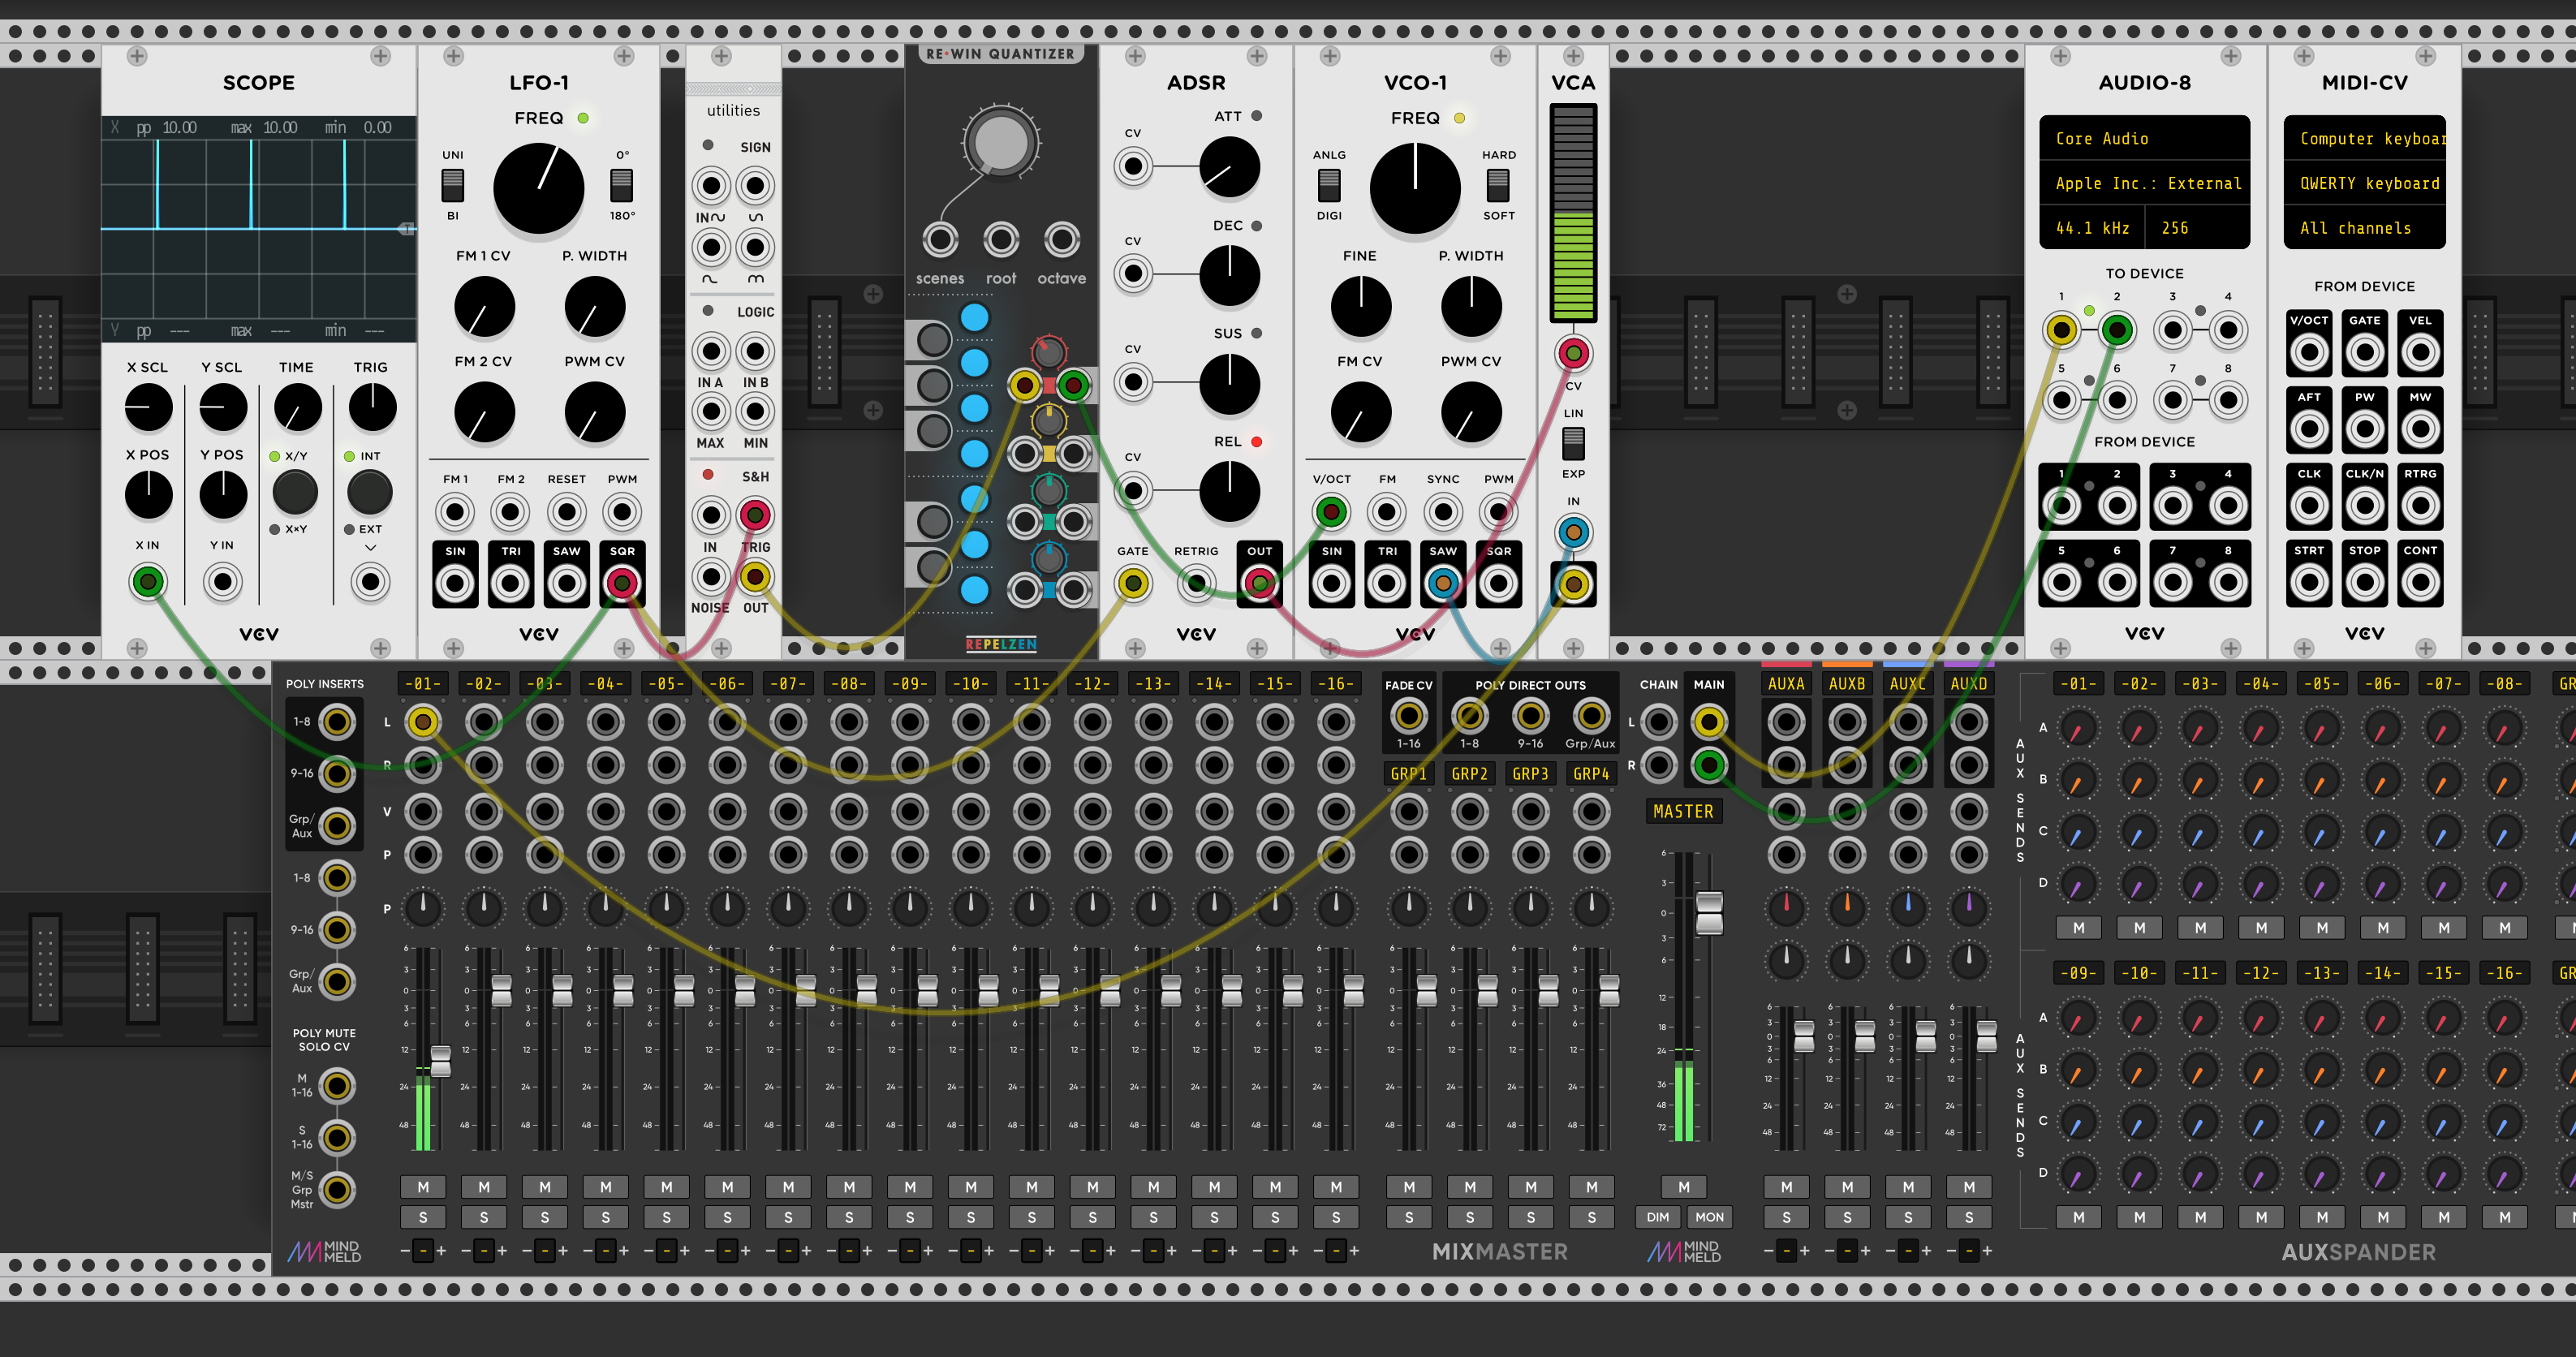Screen dimensions: 2576x1357
Task: Open the 44.1 kHz sample rate menu
Action: (2092, 228)
